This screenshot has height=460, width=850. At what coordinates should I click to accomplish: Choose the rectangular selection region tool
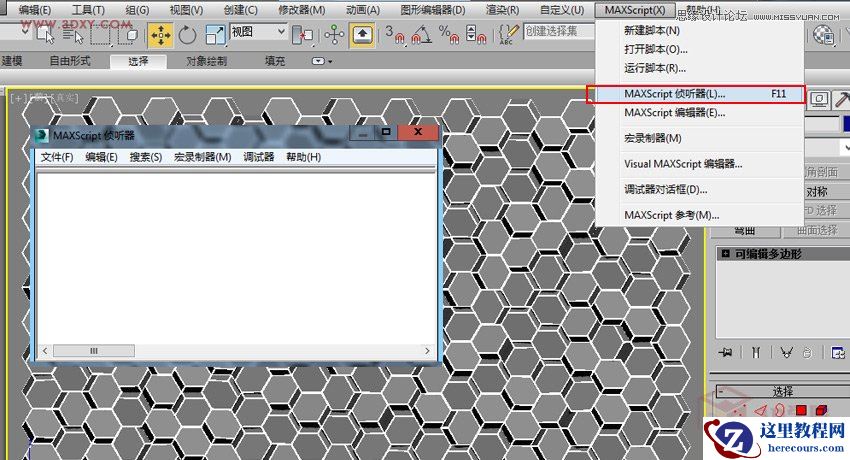point(100,35)
